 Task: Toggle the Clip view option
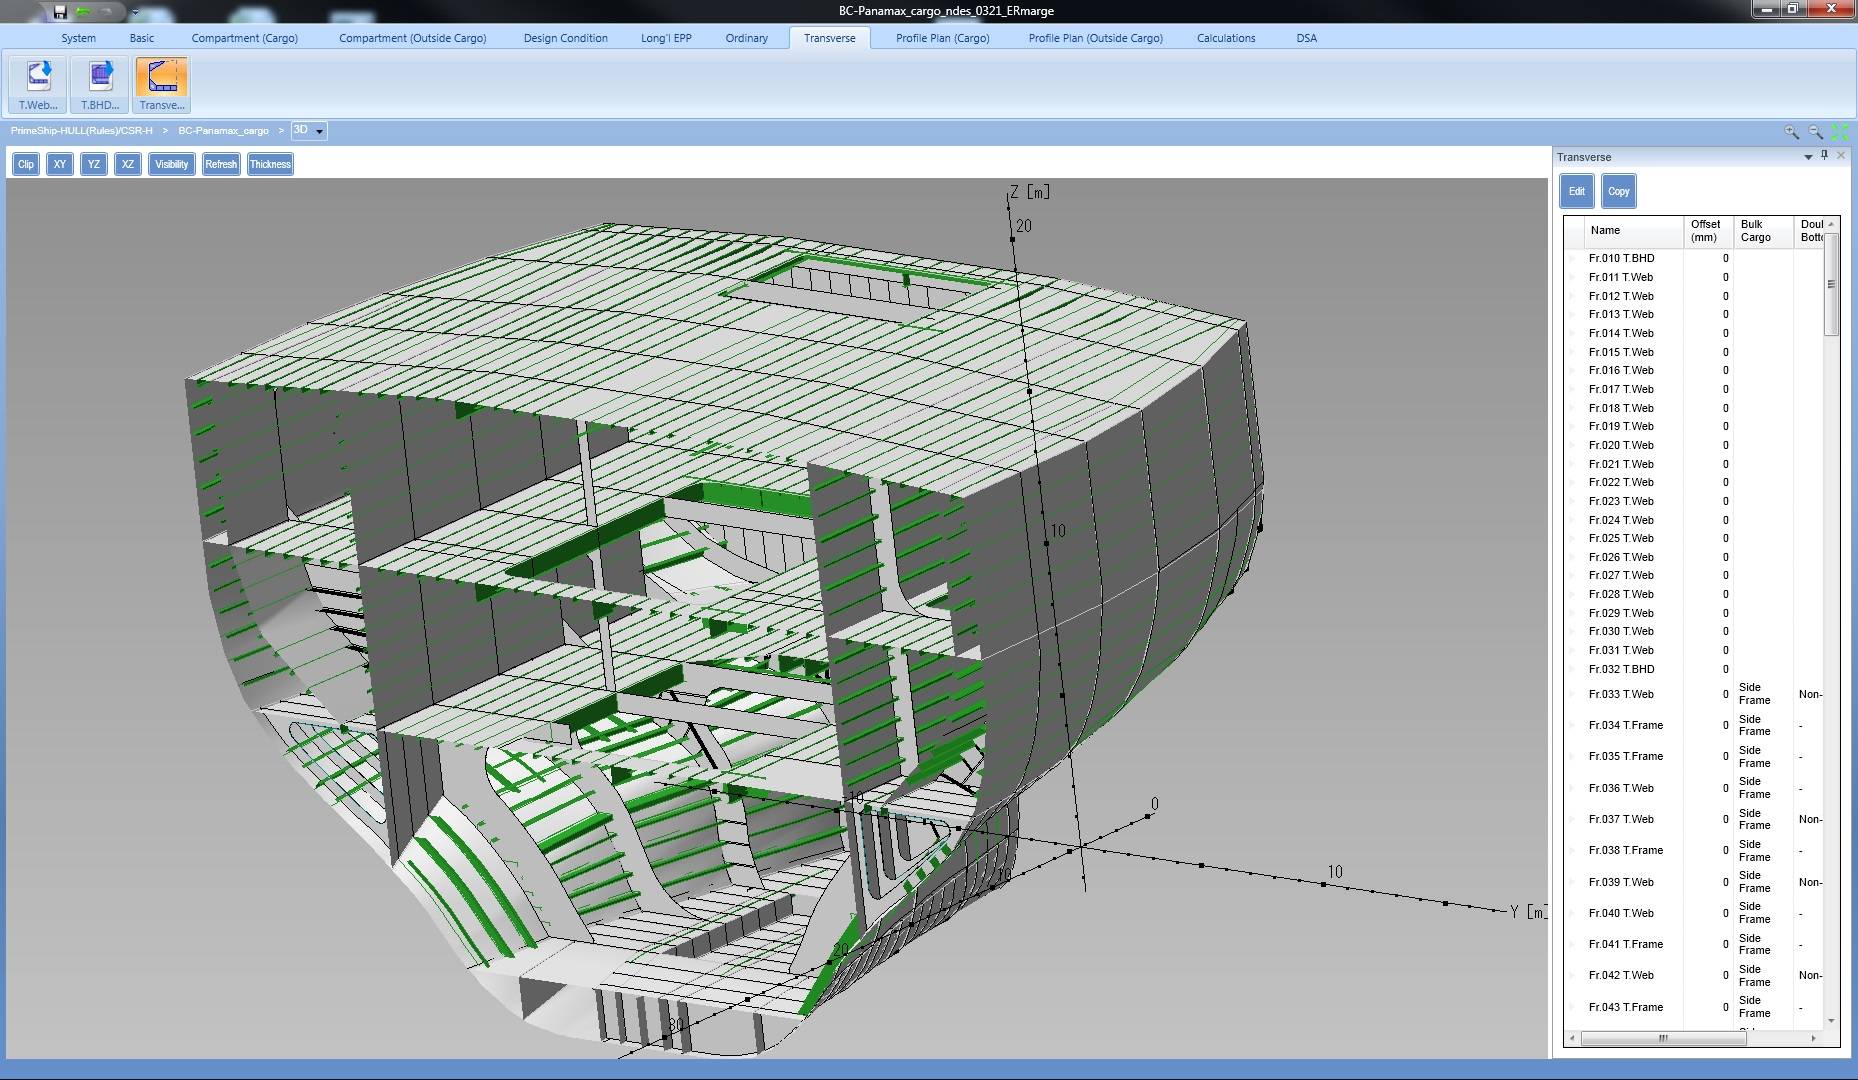point(26,164)
